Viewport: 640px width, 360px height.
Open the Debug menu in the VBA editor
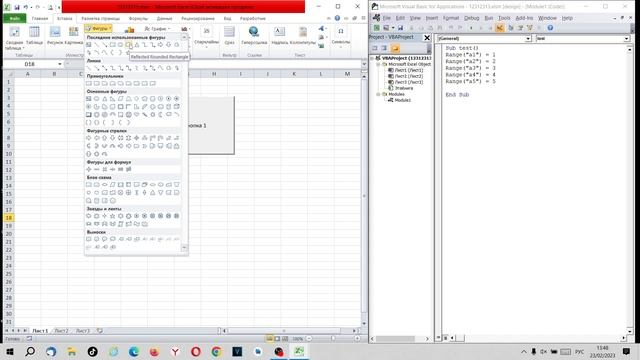pyautogui.click(x=471, y=18)
